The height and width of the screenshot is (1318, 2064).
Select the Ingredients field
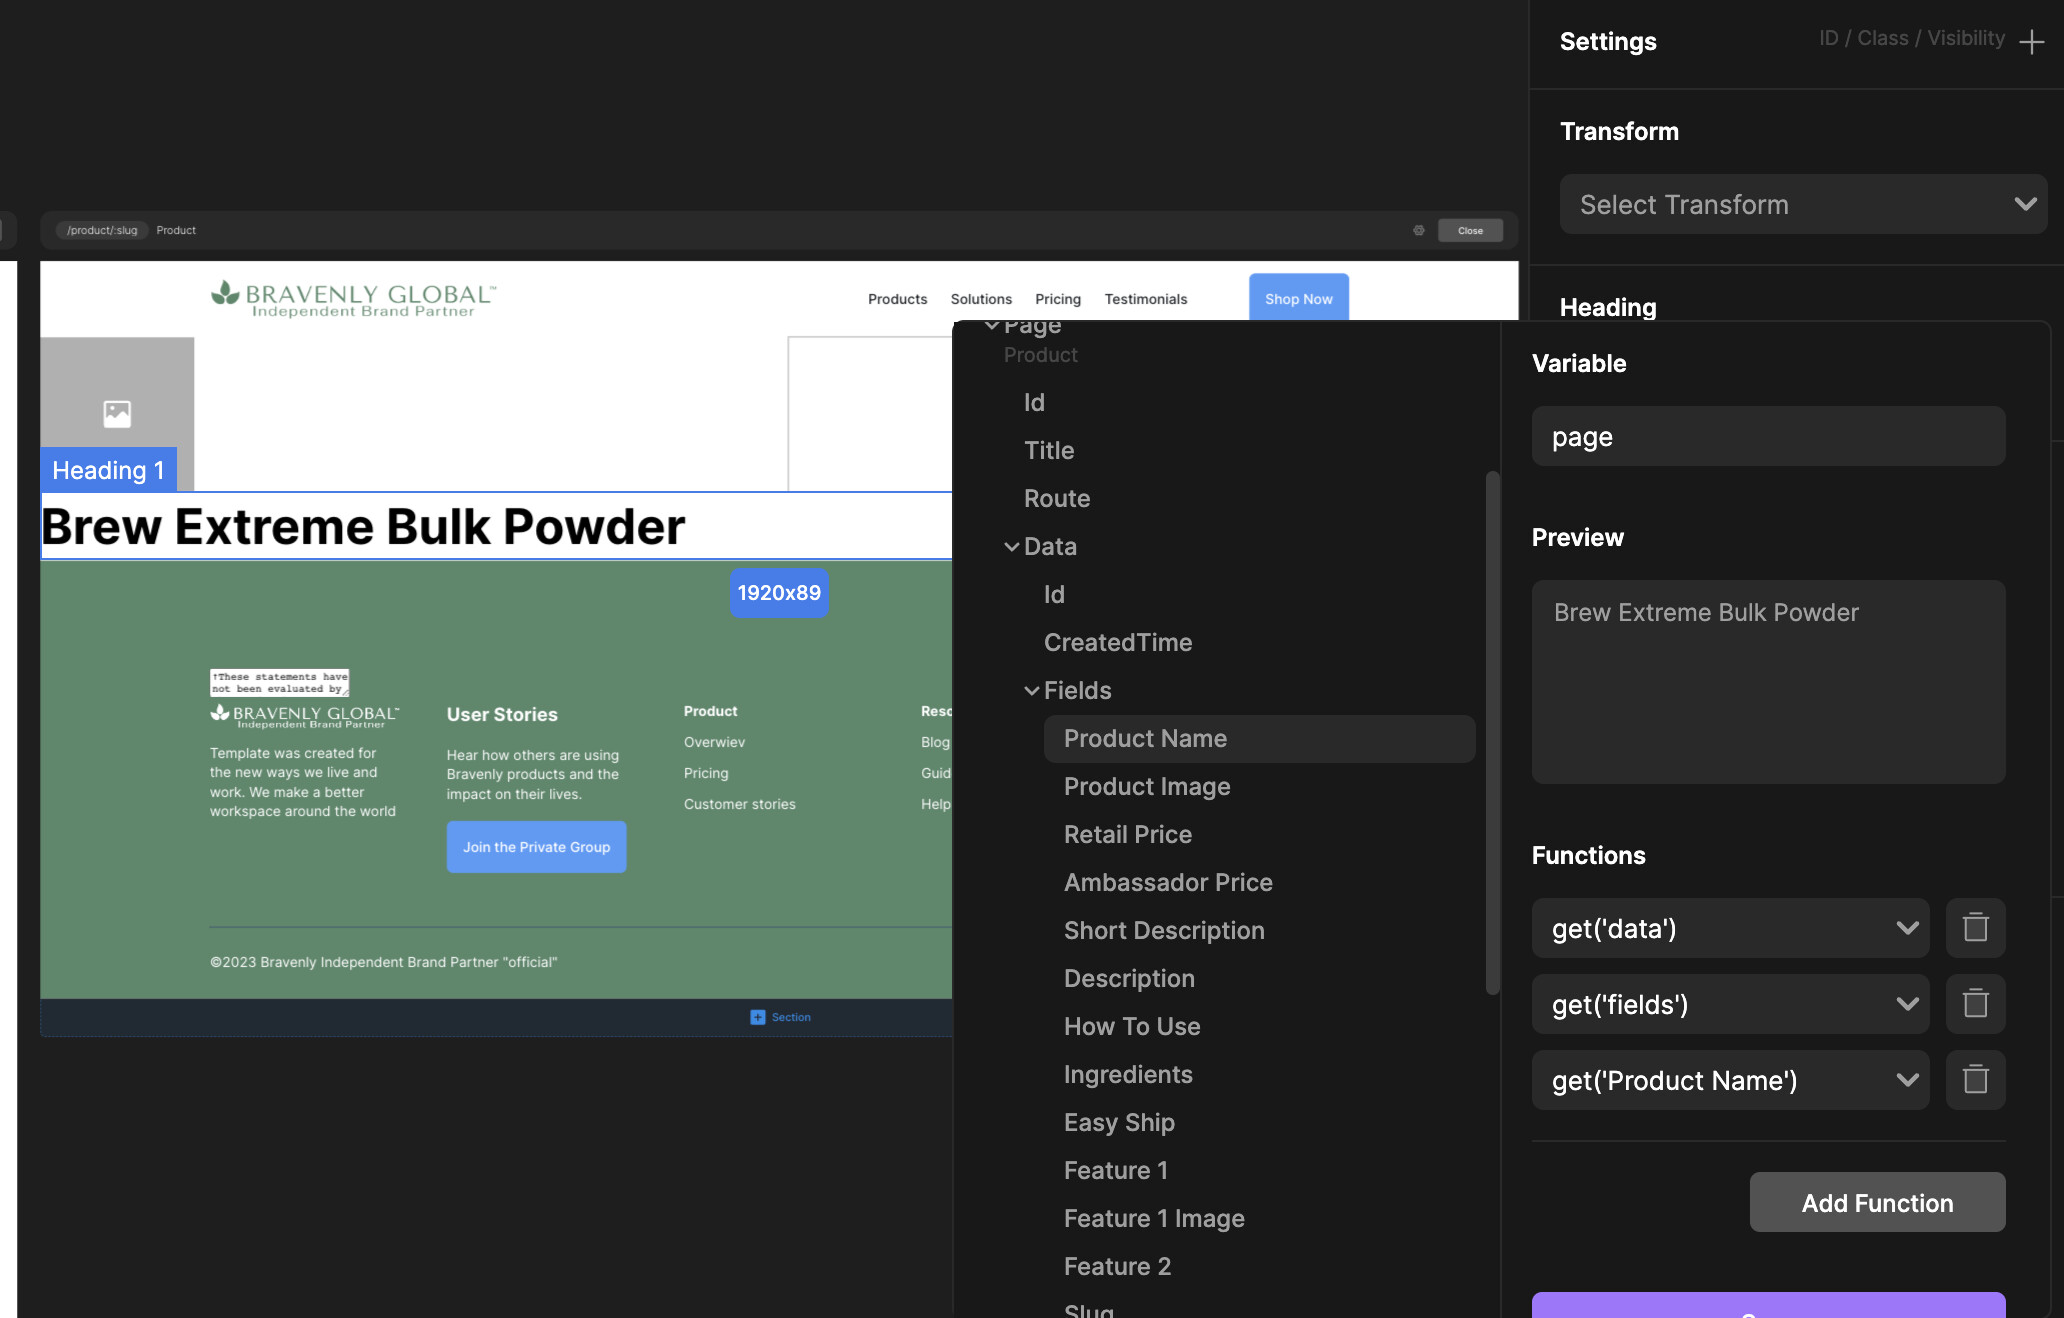coord(1128,1075)
